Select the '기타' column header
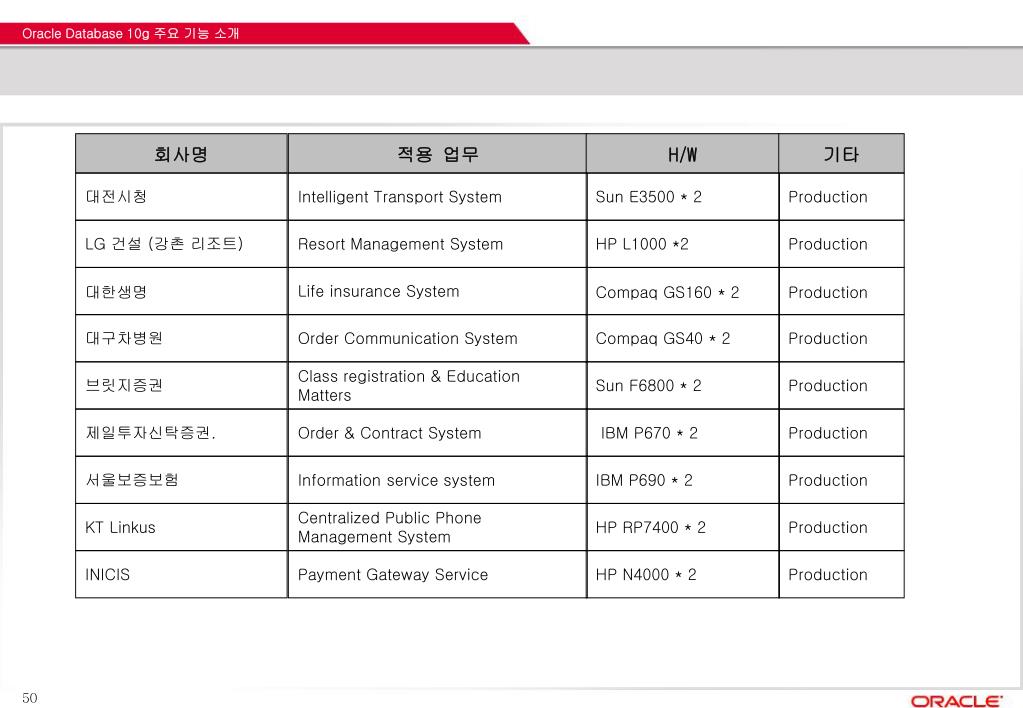The height and width of the screenshot is (708, 1023). (841, 154)
